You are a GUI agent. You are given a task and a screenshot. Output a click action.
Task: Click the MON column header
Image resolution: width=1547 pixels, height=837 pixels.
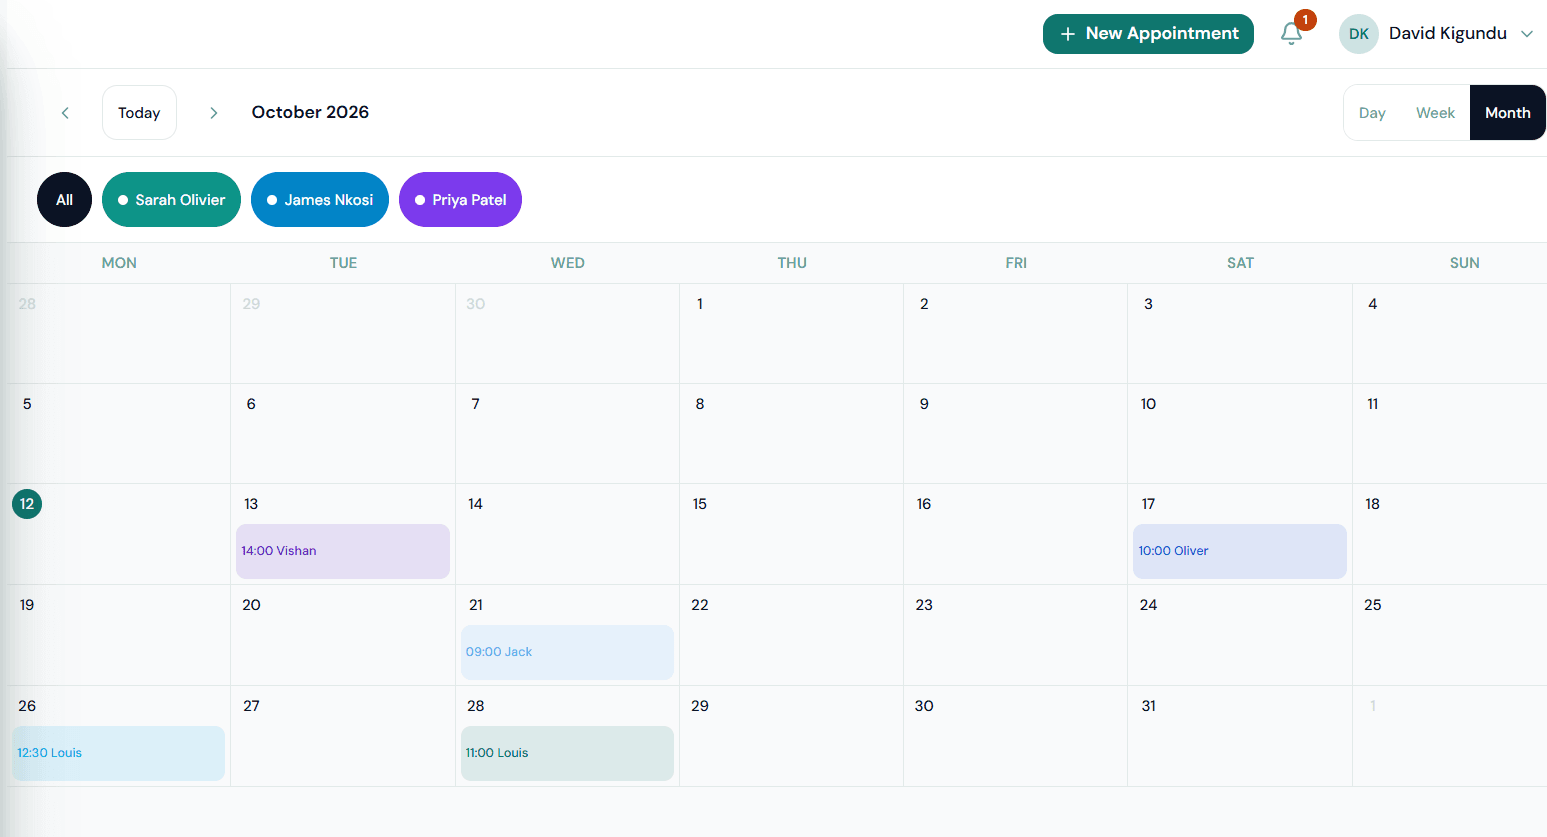pos(119,263)
